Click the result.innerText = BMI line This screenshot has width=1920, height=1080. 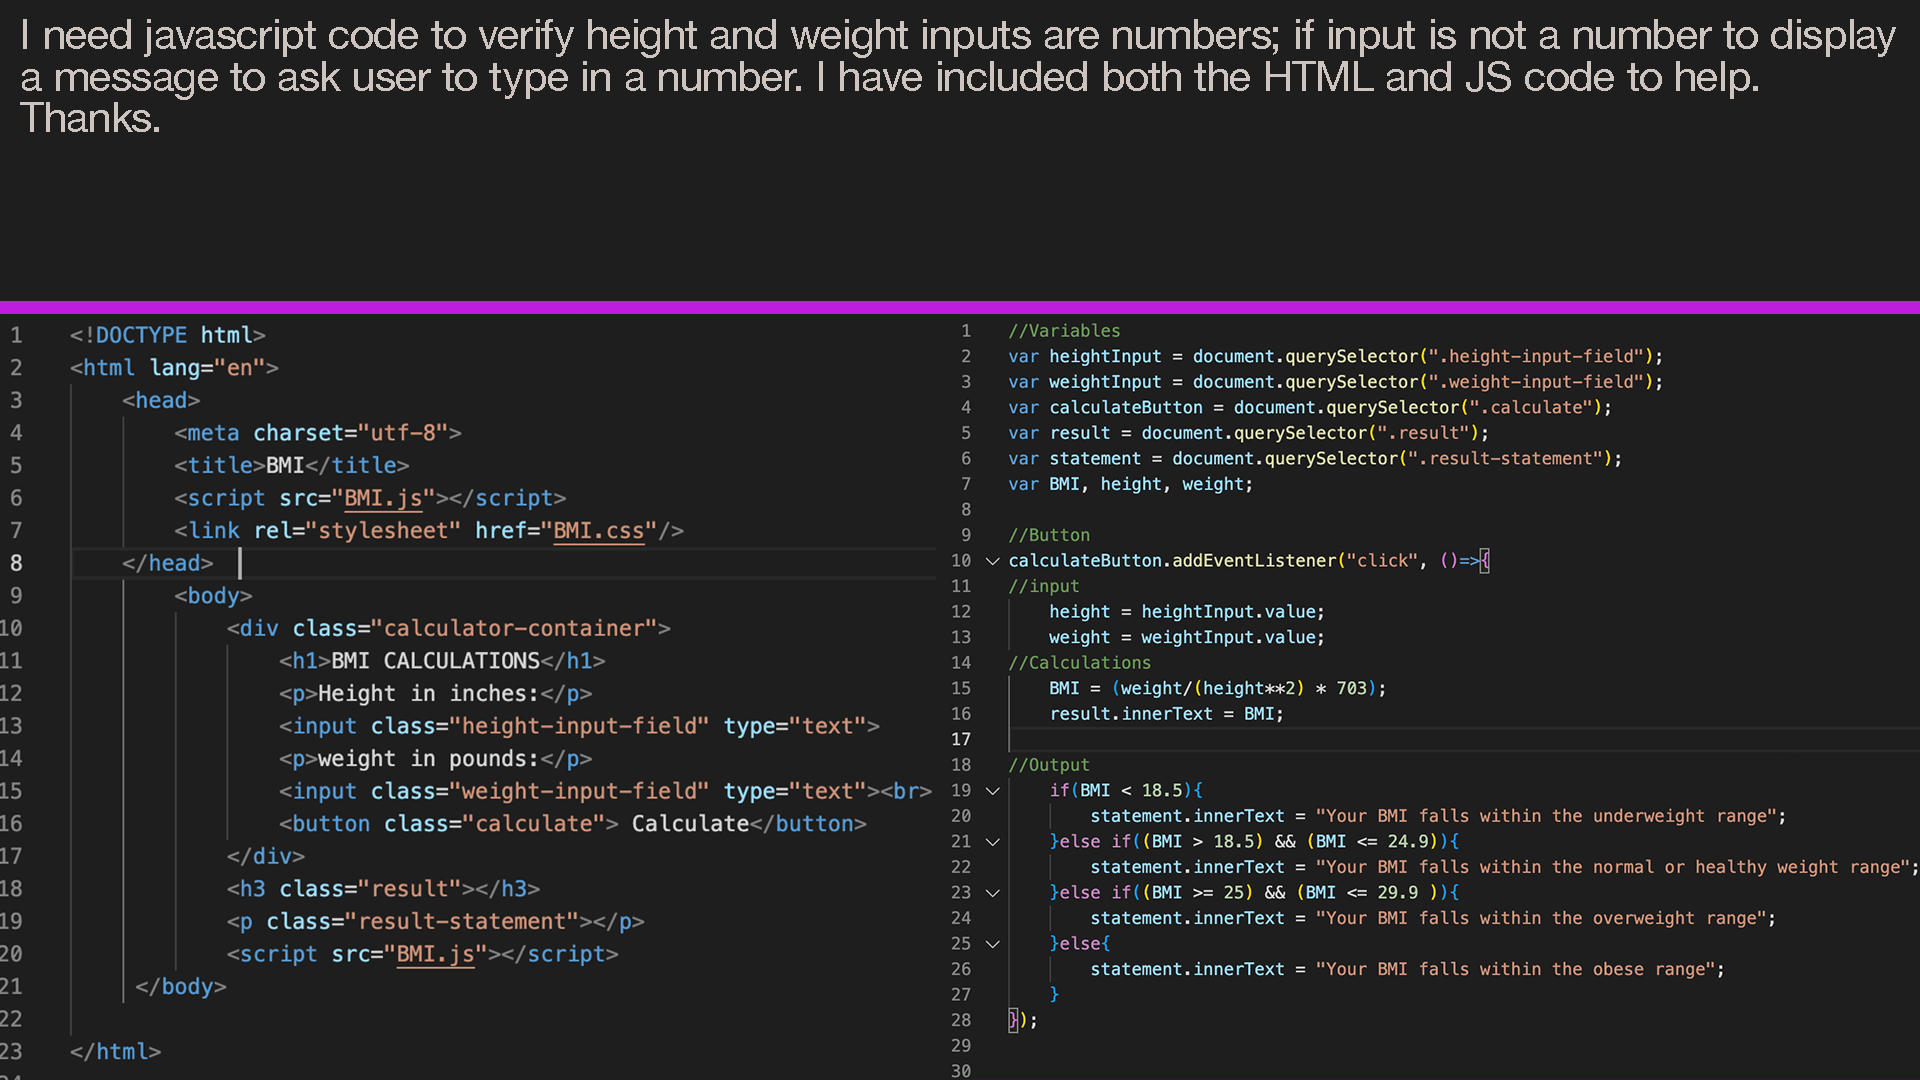tap(1165, 714)
